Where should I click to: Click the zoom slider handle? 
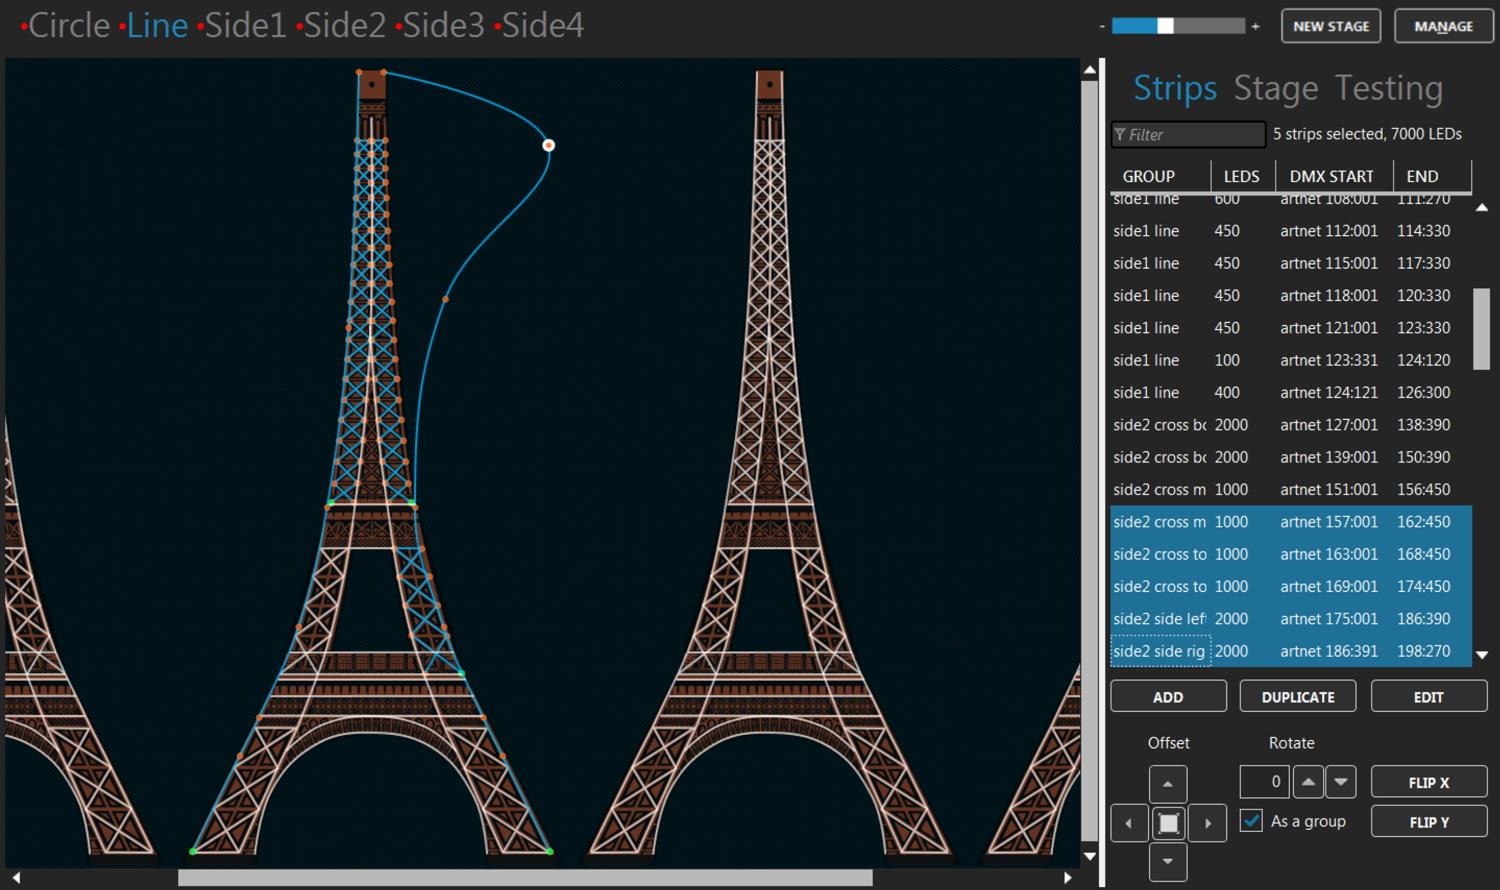(1166, 26)
